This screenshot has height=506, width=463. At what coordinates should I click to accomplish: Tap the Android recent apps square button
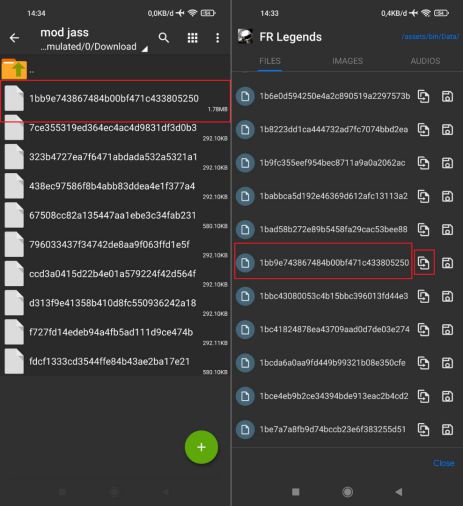(295, 492)
